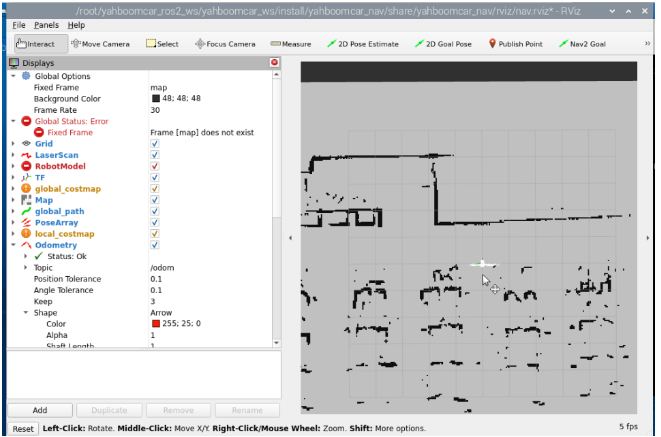This screenshot has height=437, width=661.
Task: Expand the RobotModel tree item
Action: pyautogui.click(x=13, y=166)
